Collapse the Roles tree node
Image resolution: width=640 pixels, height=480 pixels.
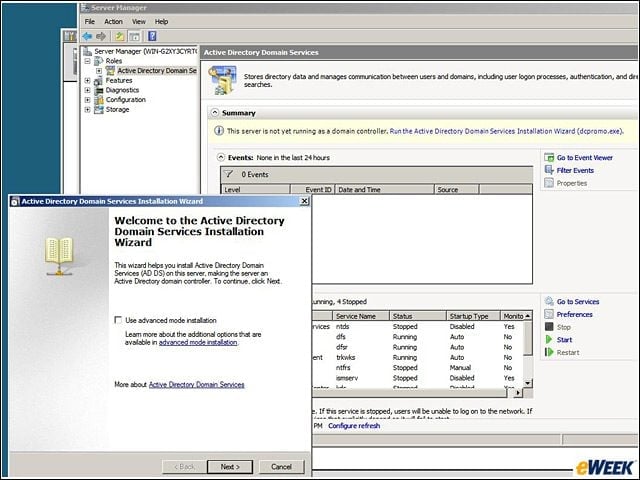pos(87,61)
